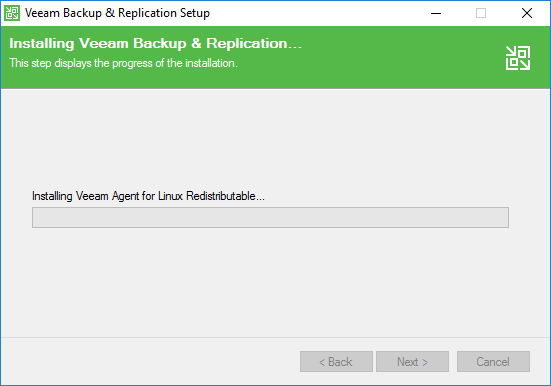Minimize the Veeam Setup window
This screenshot has width=551, height=386.
tap(436, 13)
